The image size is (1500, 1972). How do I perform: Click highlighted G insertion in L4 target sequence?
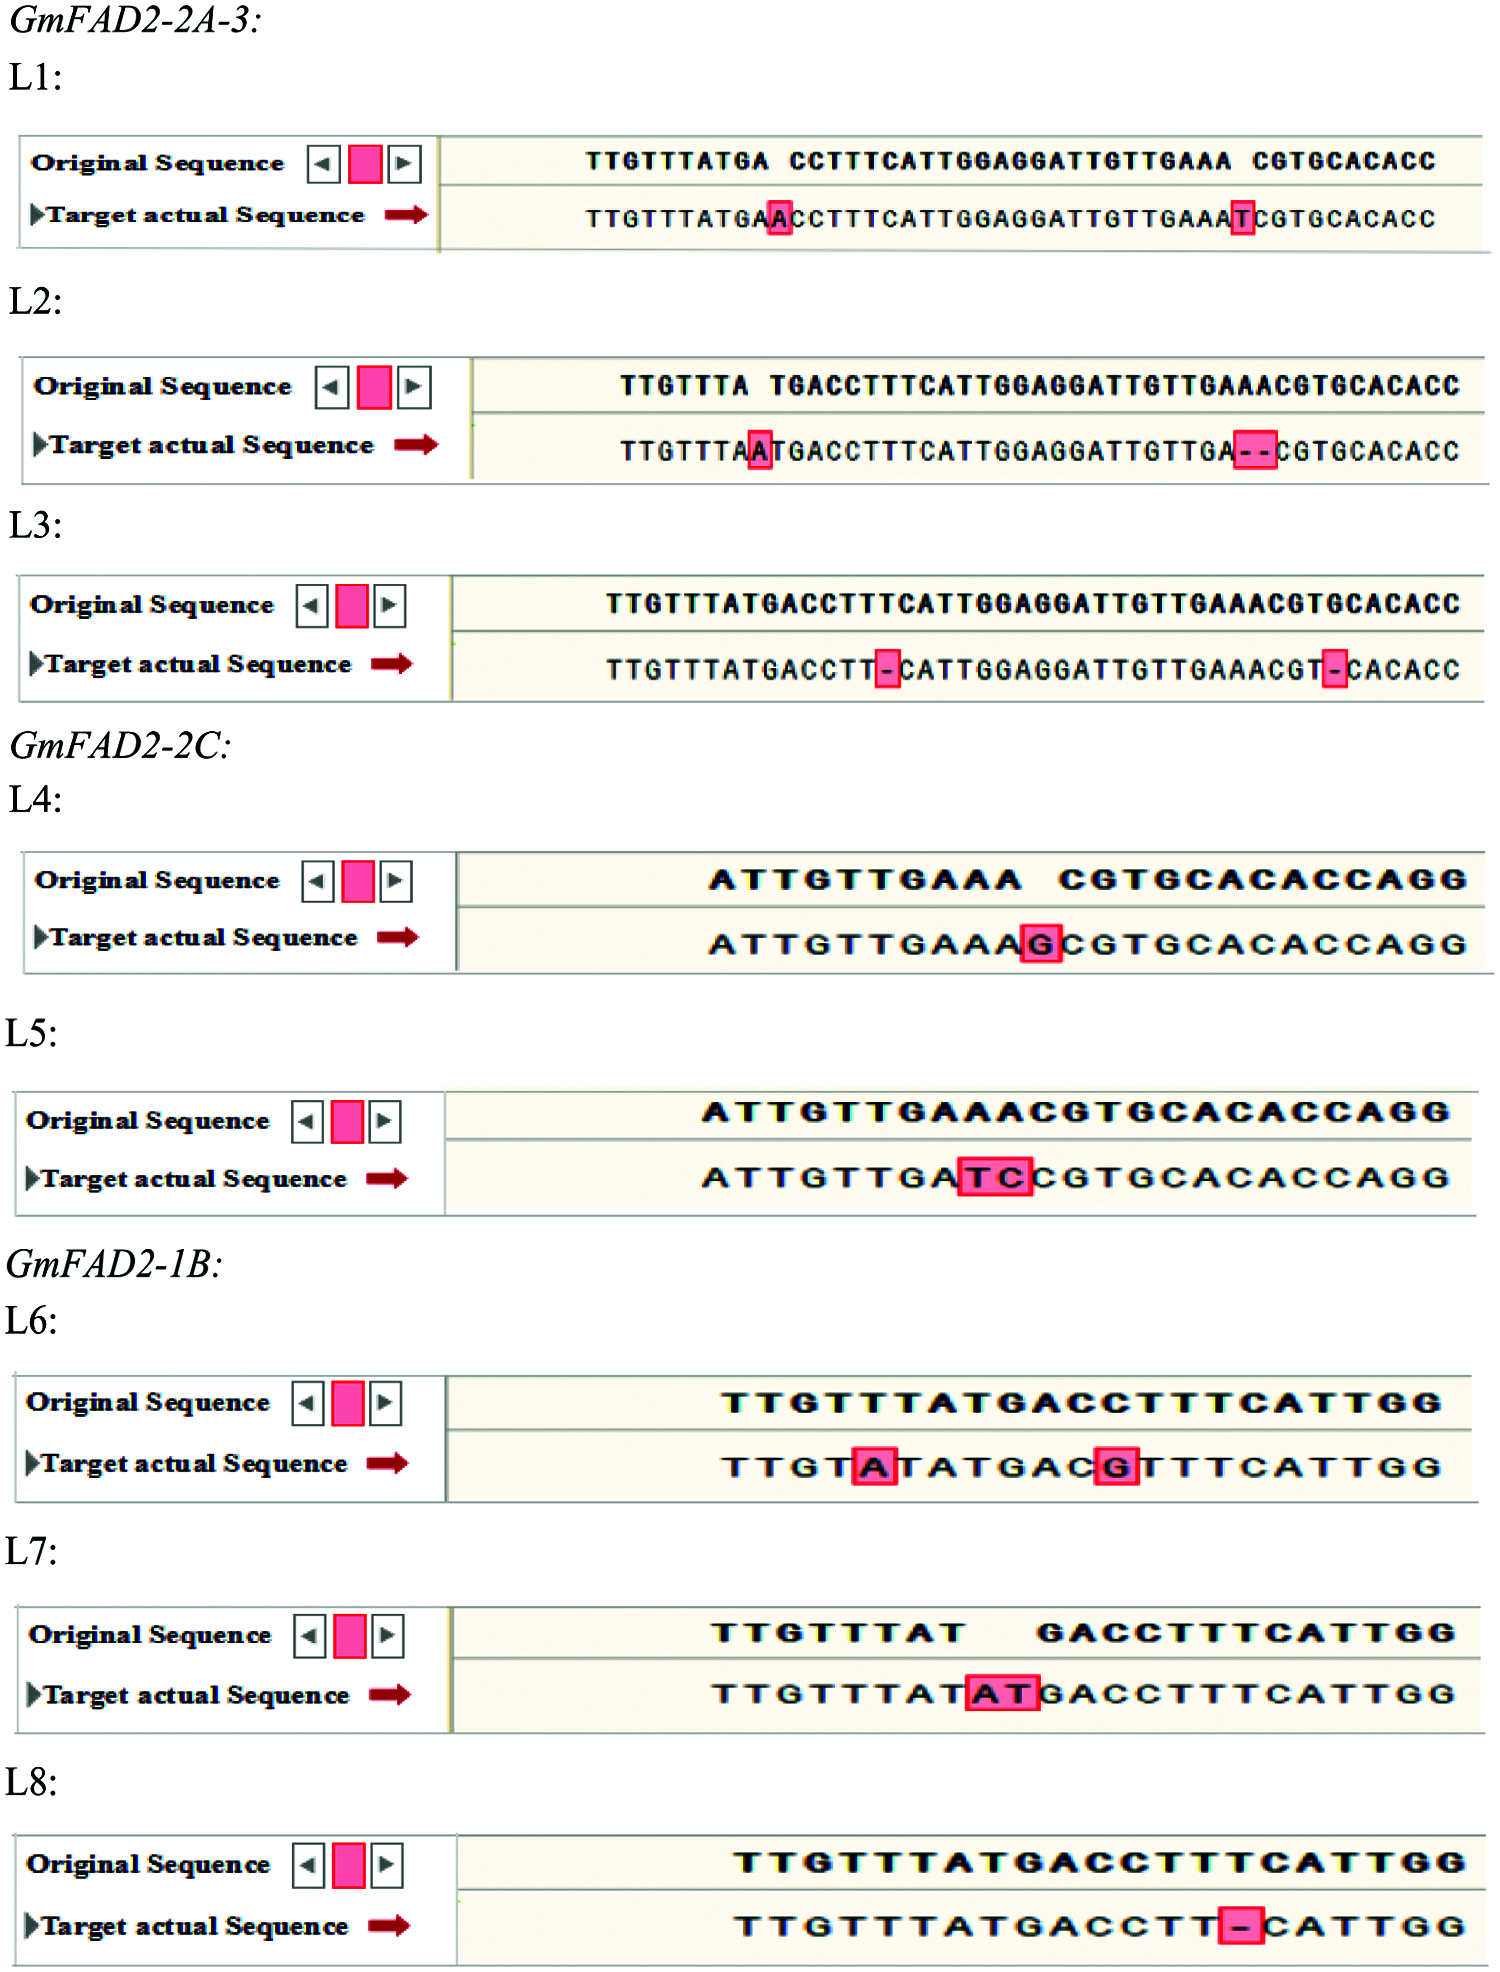(x=1041, y=944)
